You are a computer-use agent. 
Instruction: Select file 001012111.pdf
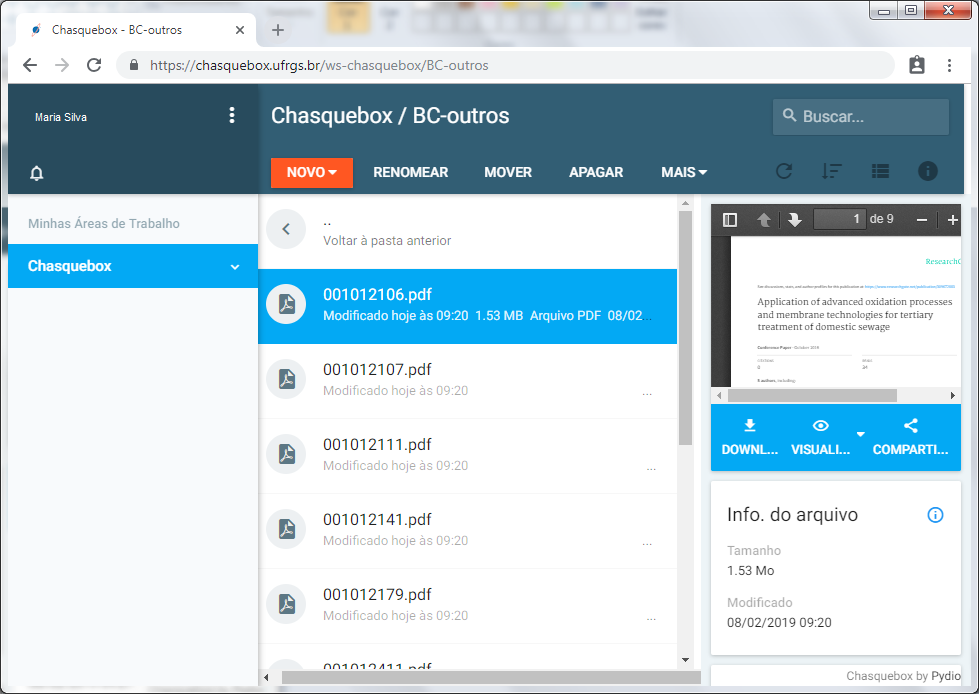click(468, 456)
